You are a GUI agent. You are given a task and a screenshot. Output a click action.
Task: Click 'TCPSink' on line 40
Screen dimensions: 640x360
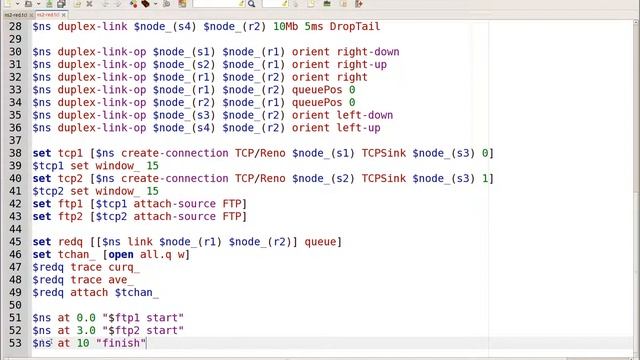click(x=384, y=178)
